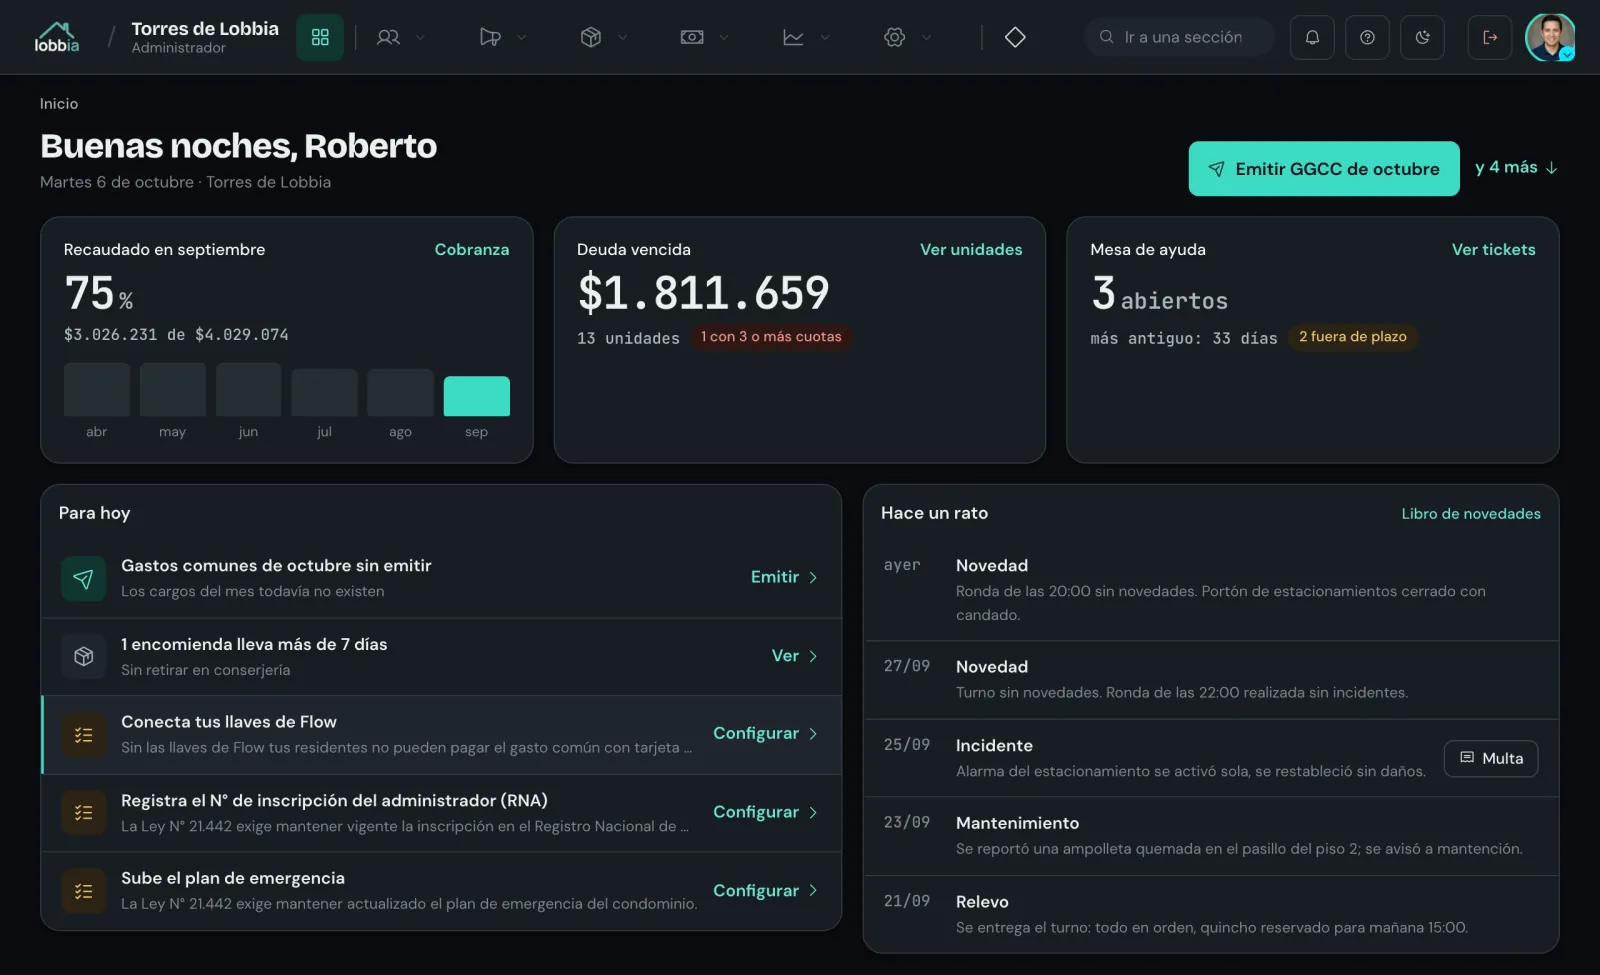The height and width of the screenshot is (975, 1600).
Task: Click Emitir for October gastos comunes
Action: (x=784, y=577)
